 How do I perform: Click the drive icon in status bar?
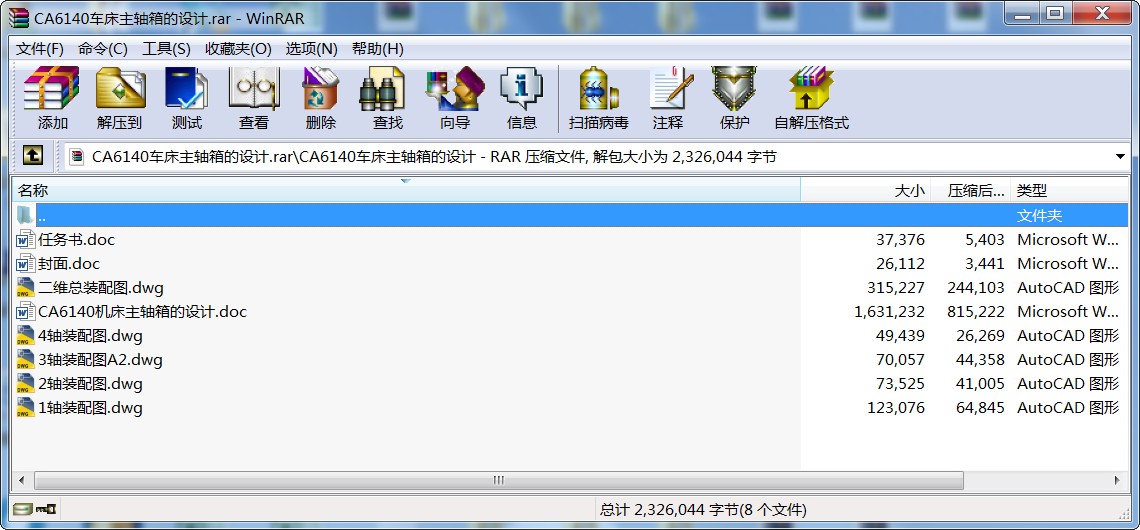23,510
